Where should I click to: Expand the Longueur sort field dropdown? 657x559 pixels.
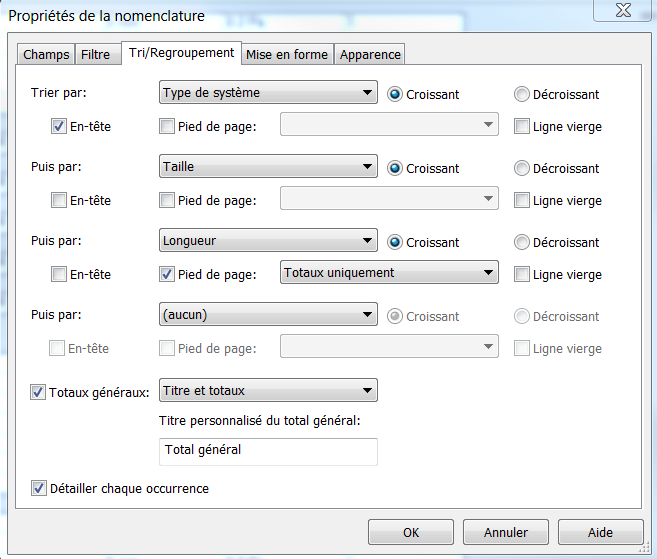coord(268,242)
